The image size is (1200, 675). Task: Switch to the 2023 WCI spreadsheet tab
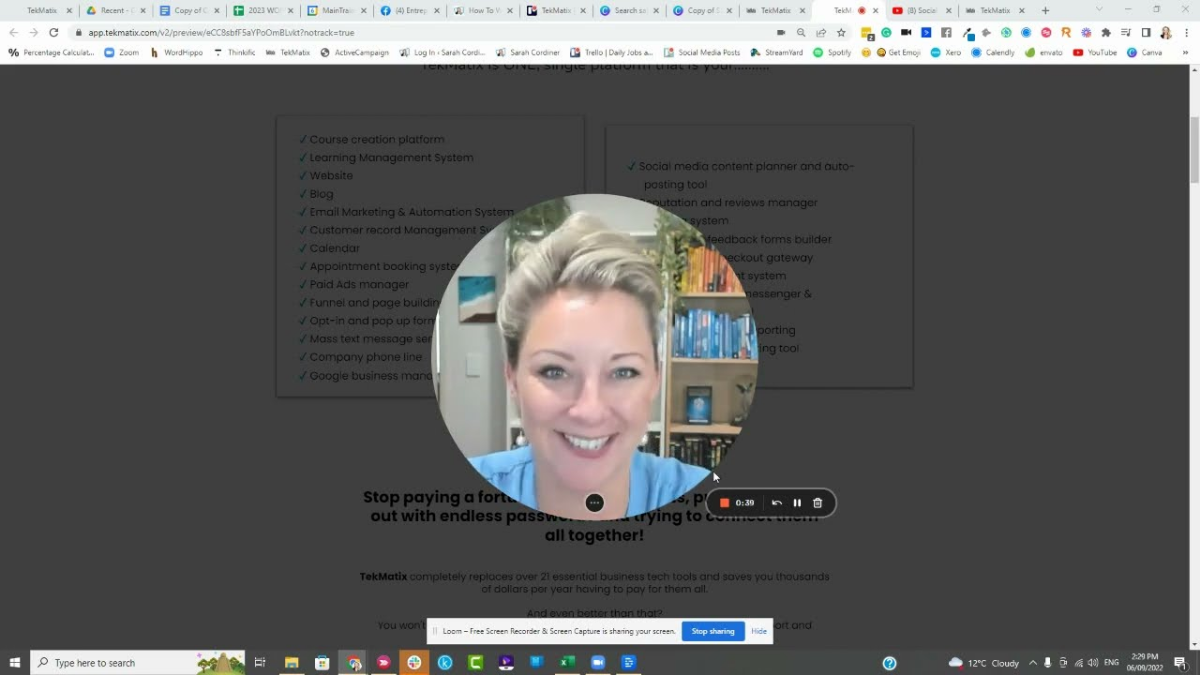point(263,10)
